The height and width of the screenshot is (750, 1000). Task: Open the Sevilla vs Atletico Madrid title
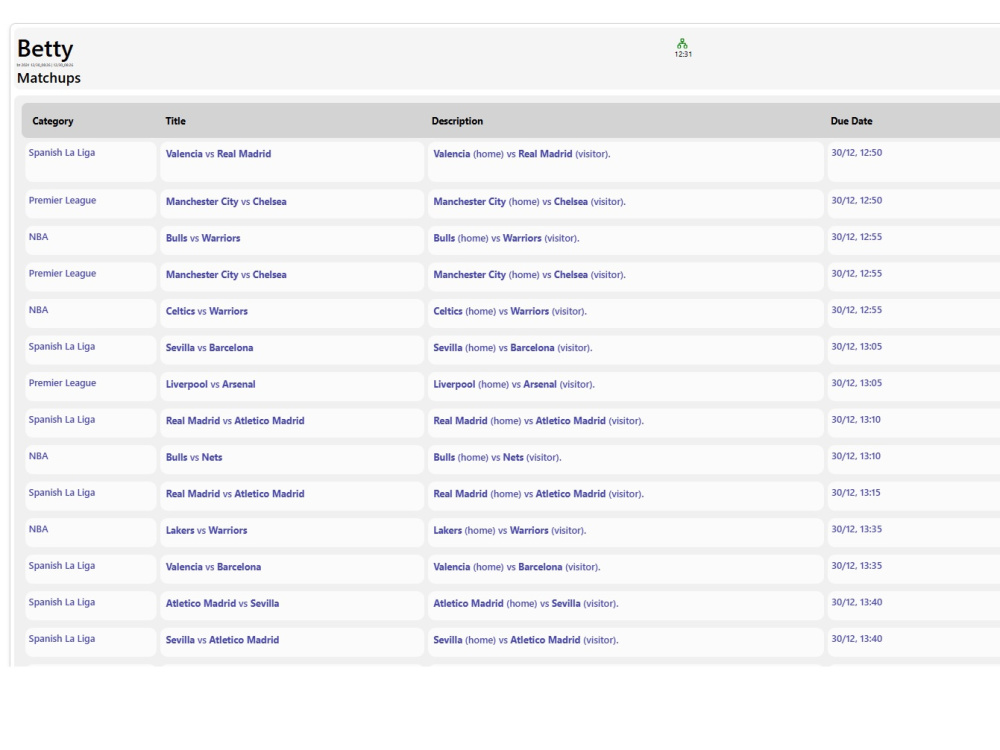[x=222, y=640]
